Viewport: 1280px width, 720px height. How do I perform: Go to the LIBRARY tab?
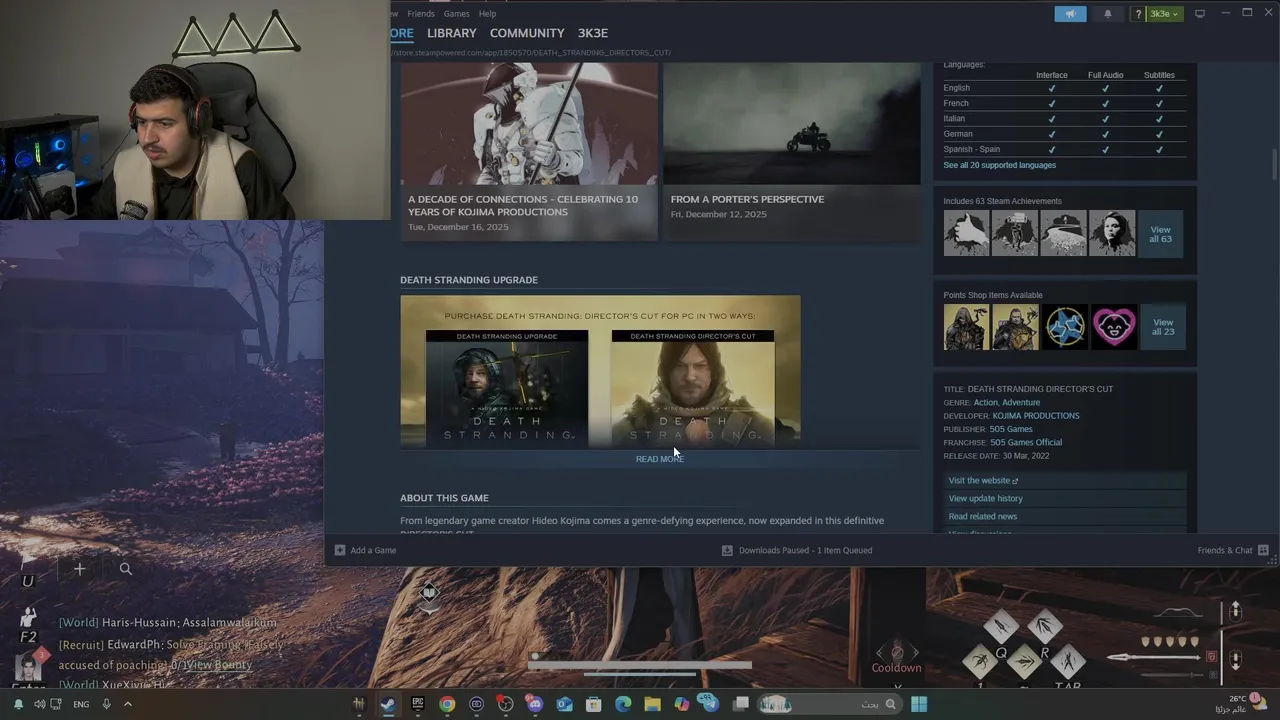[452, 33]
